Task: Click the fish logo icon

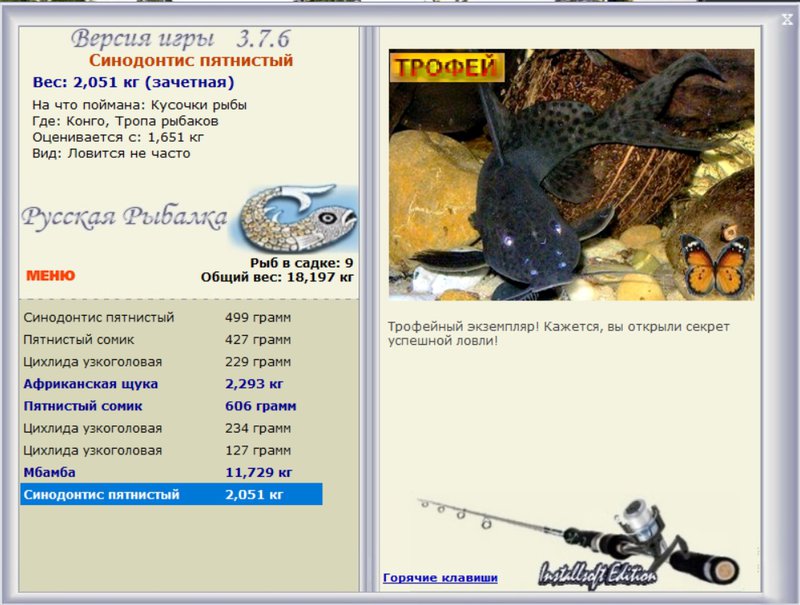Action: click(x=298, y=217)
